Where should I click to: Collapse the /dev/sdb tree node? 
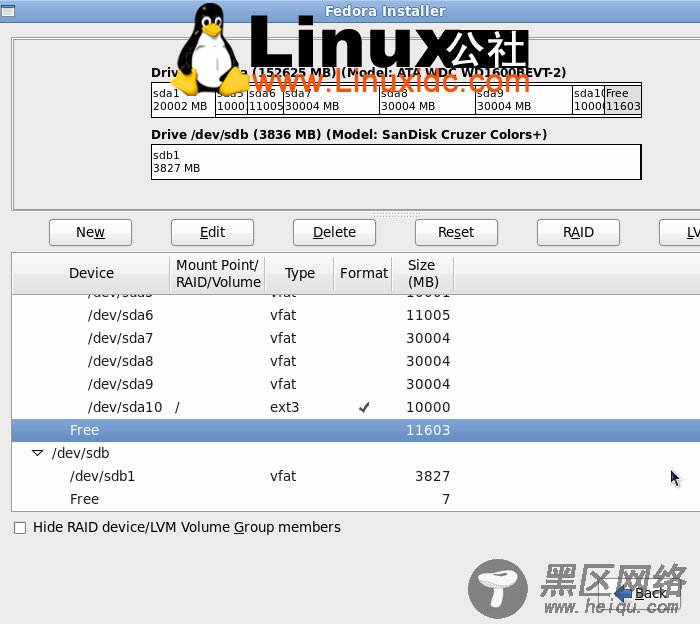38,453
